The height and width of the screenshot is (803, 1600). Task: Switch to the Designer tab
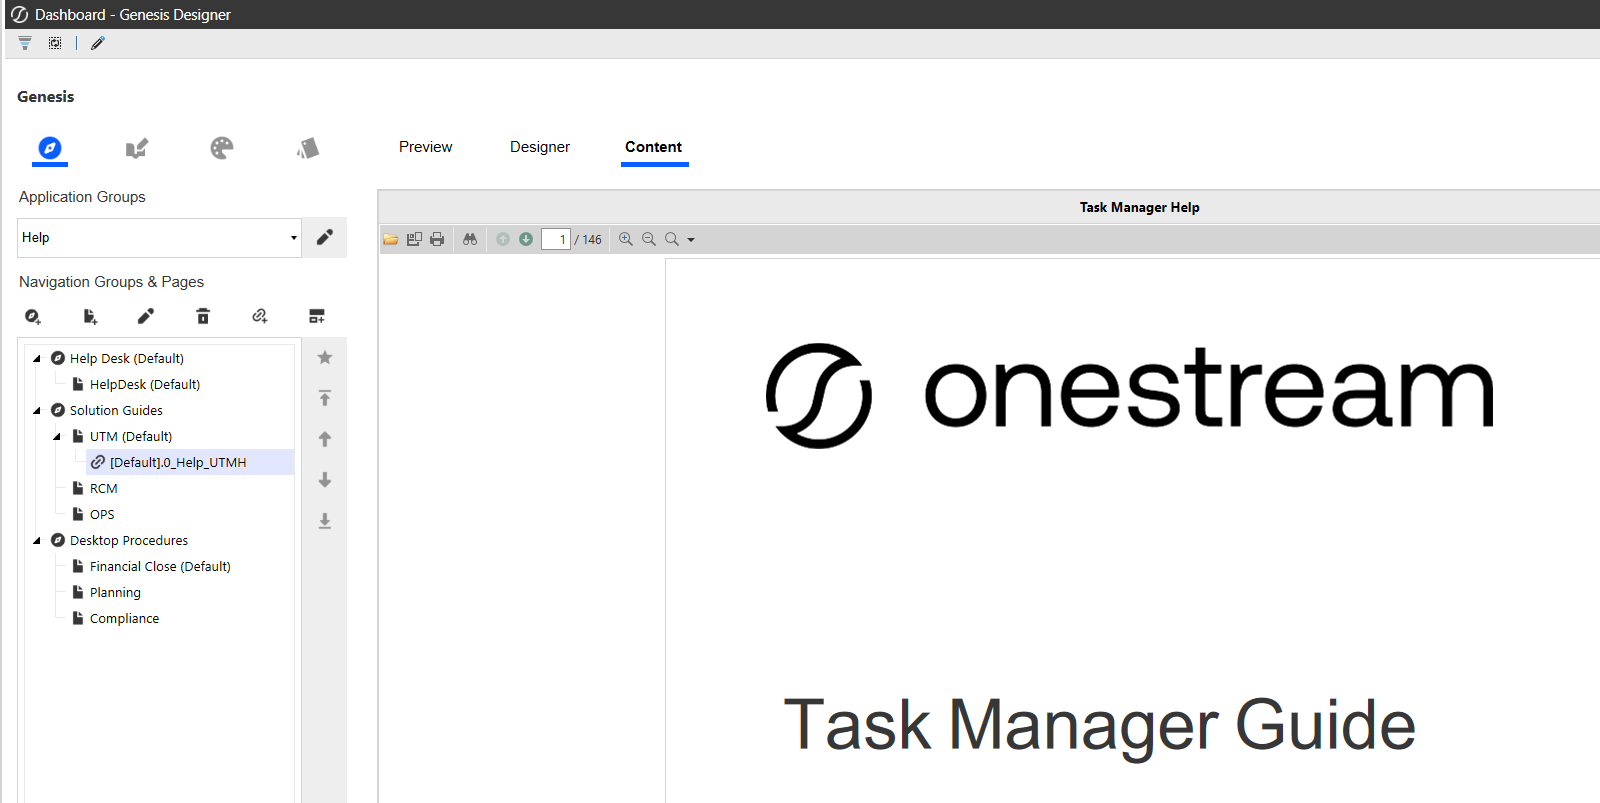[x=539, y=147]
